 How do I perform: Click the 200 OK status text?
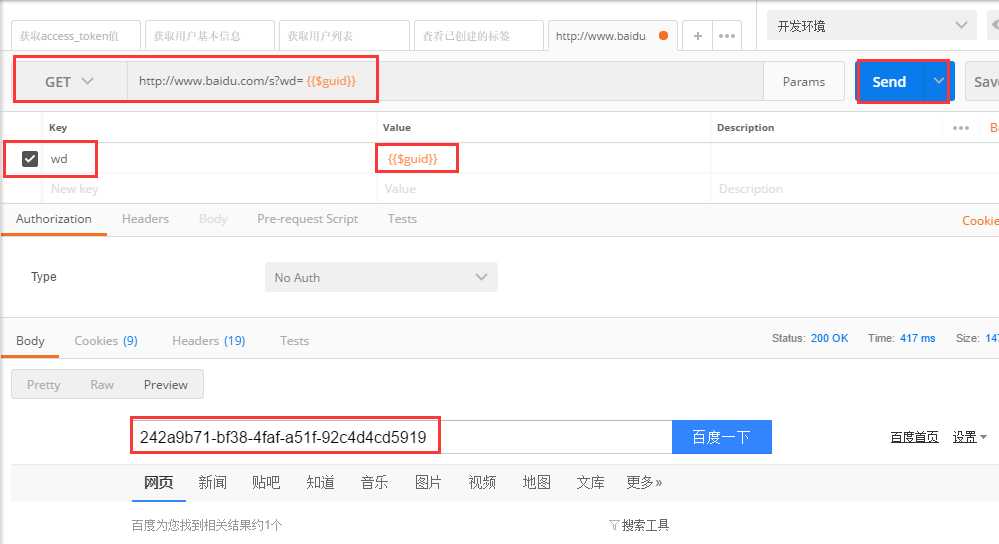[x=829, y=338]
